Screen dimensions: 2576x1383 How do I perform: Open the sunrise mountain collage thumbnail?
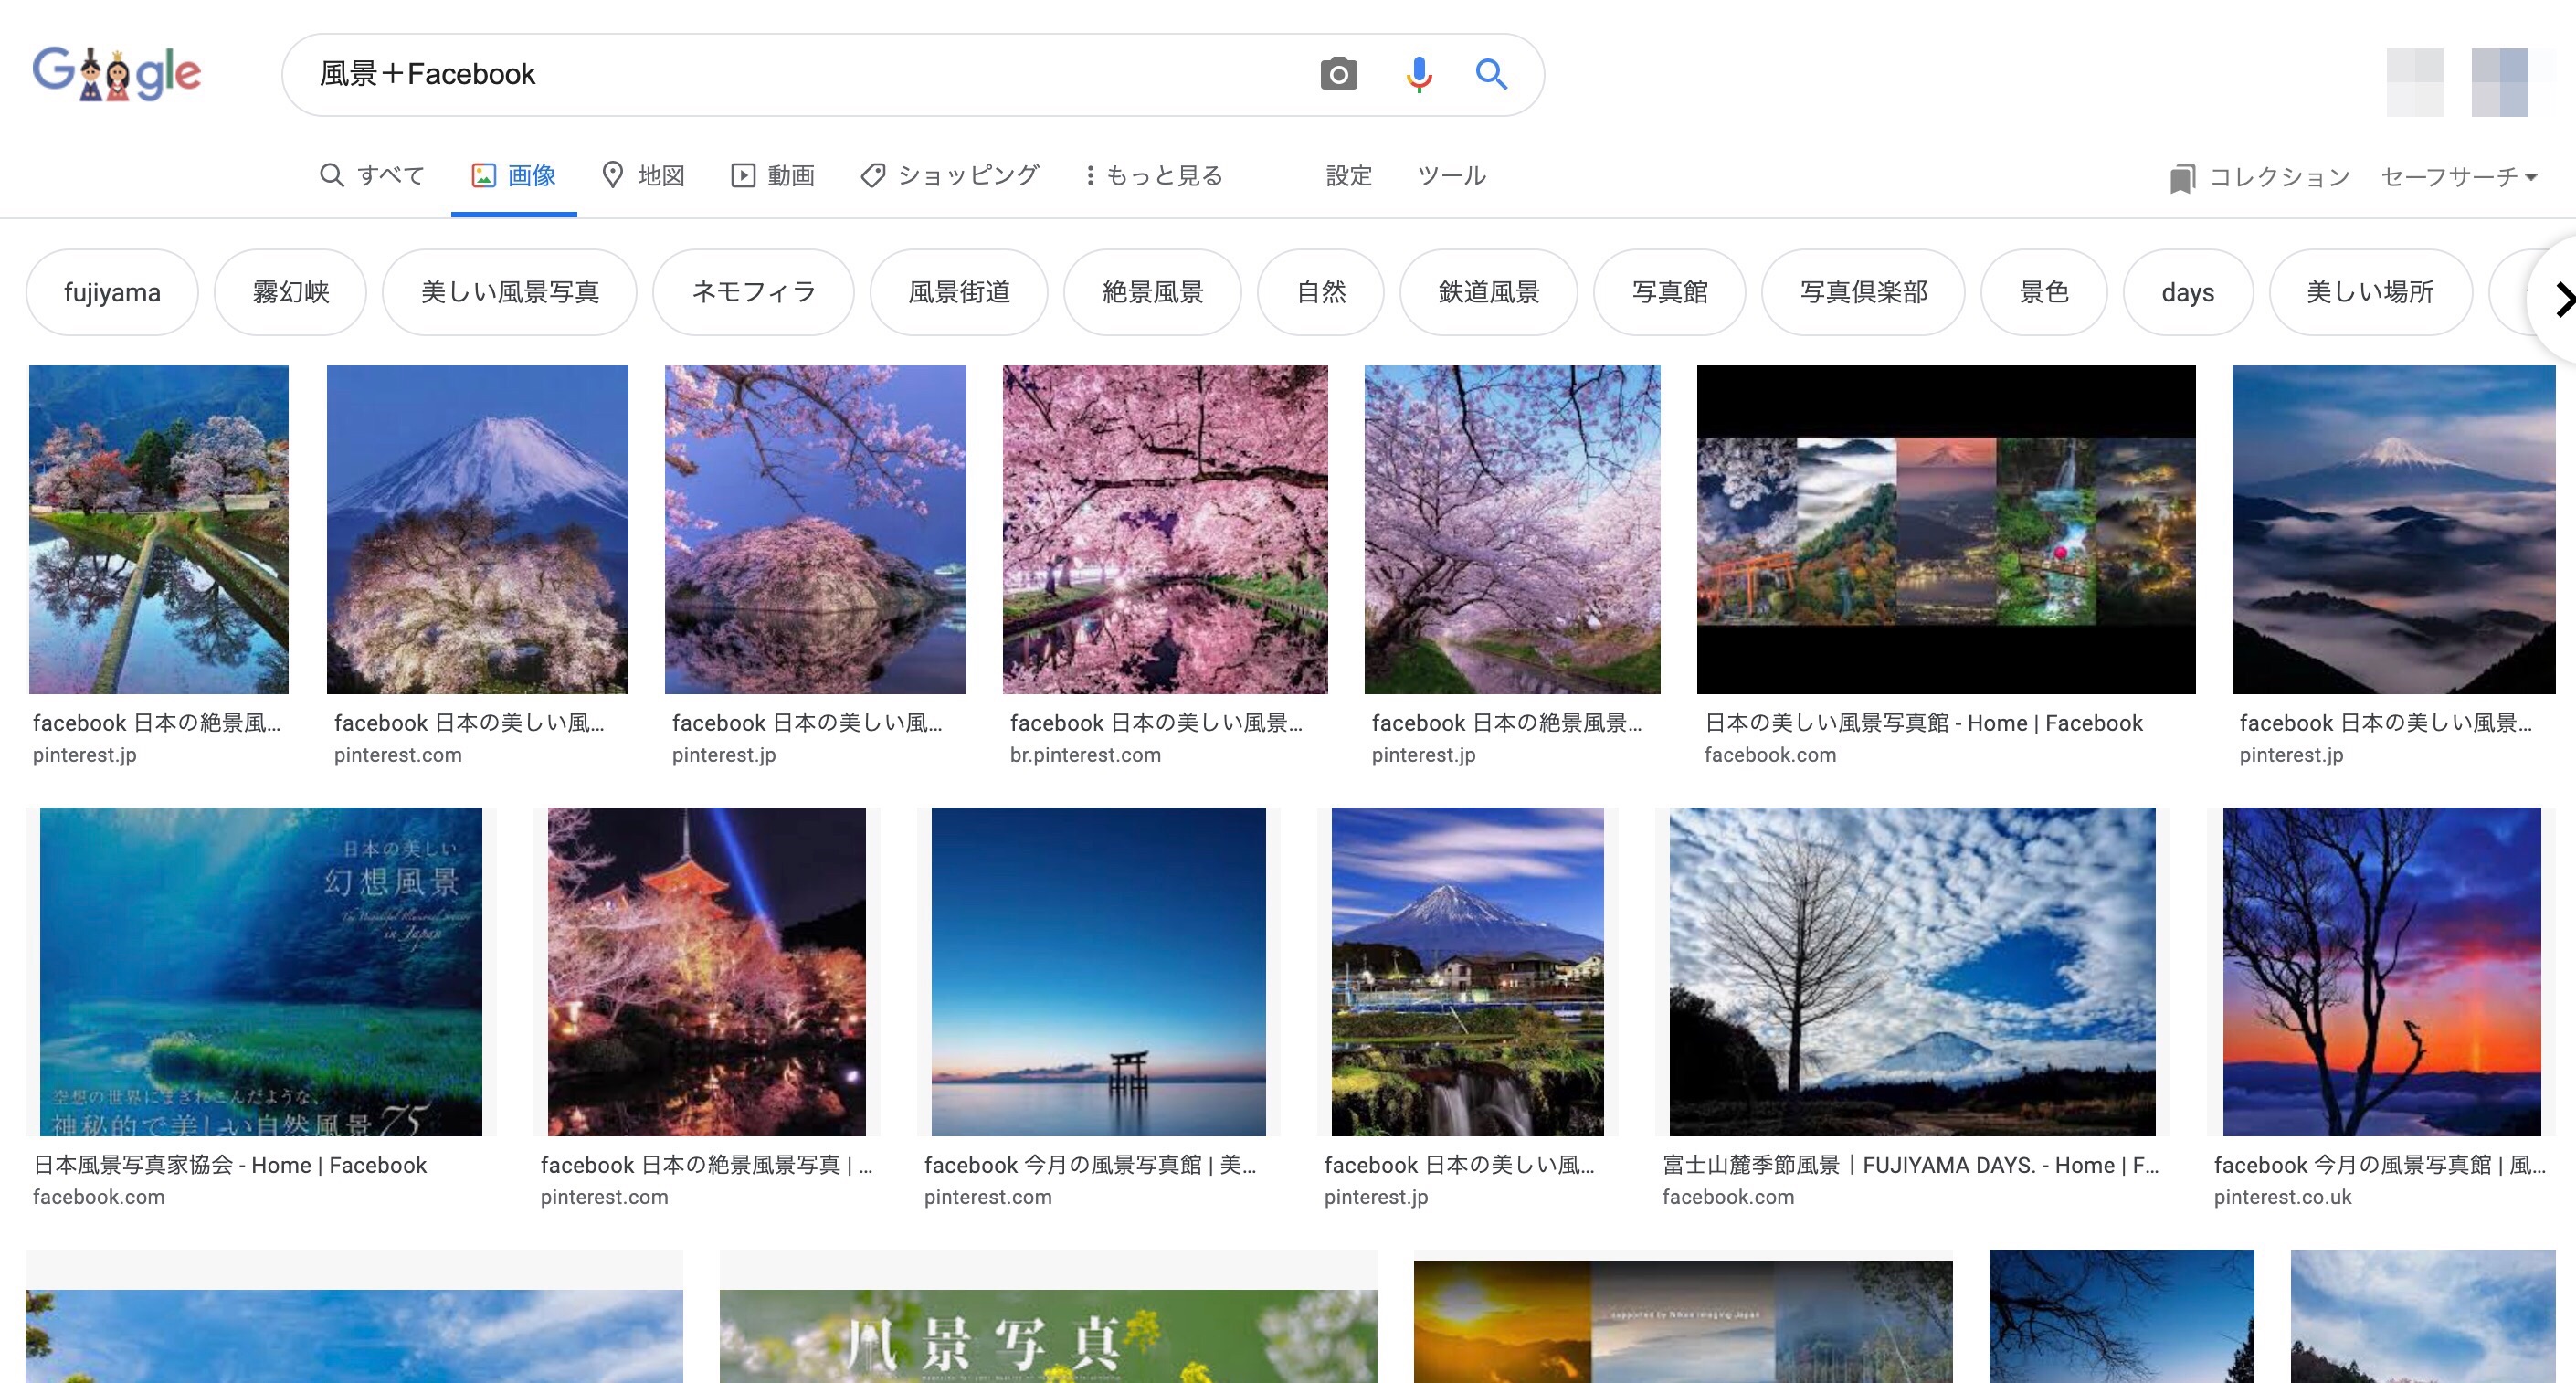1683,1321
